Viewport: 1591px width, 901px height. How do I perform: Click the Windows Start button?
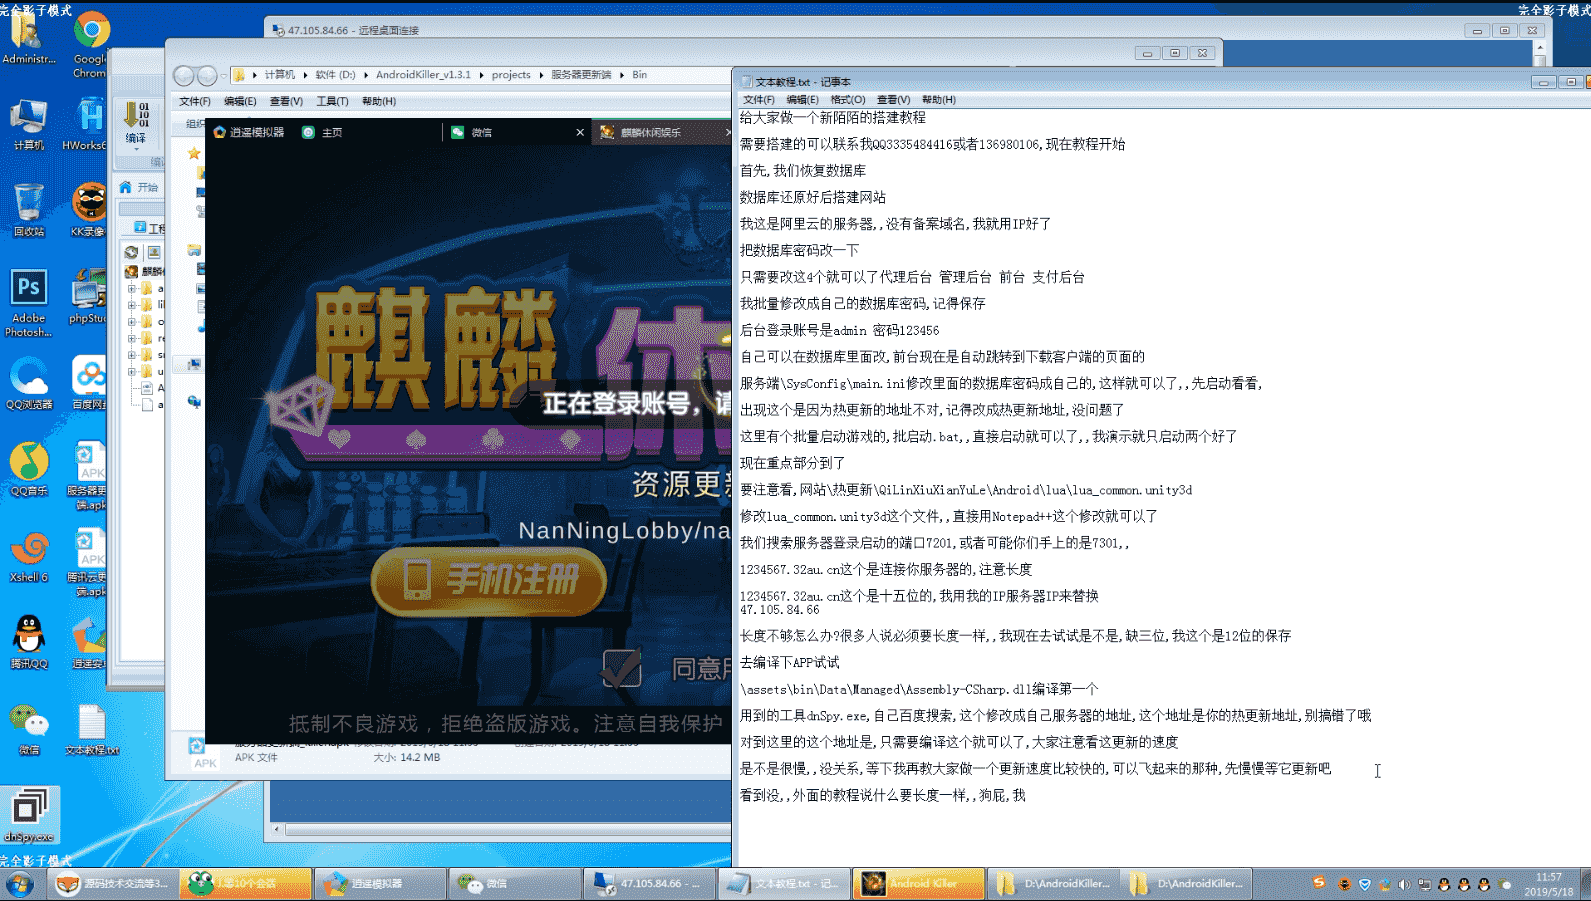click(20, 884)
